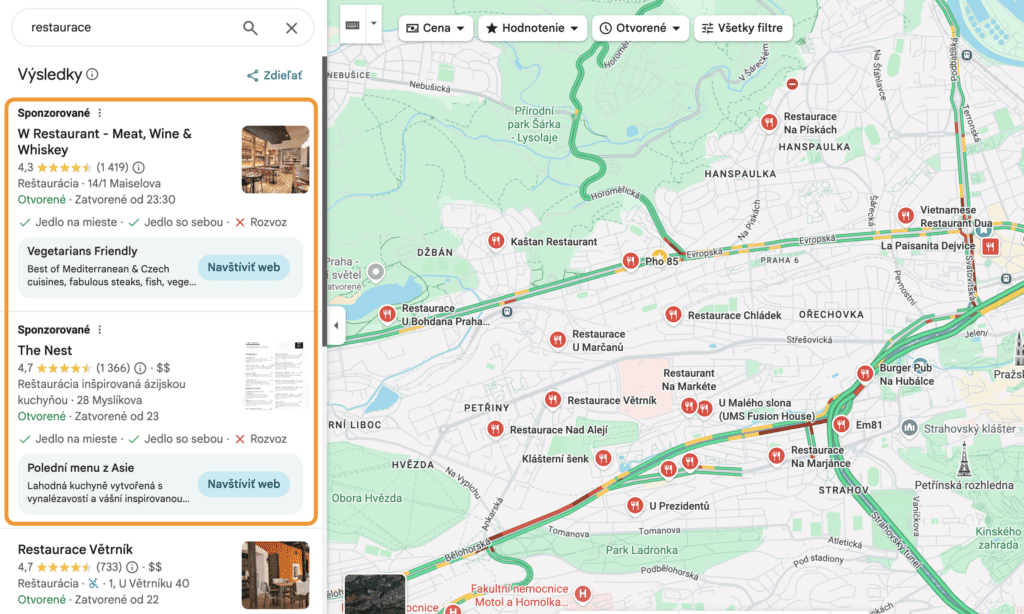This screenshot has height=614, width=1024.
Task: Clear the search with the X icon
Action: pyautogui.click(x=291, y=28)
